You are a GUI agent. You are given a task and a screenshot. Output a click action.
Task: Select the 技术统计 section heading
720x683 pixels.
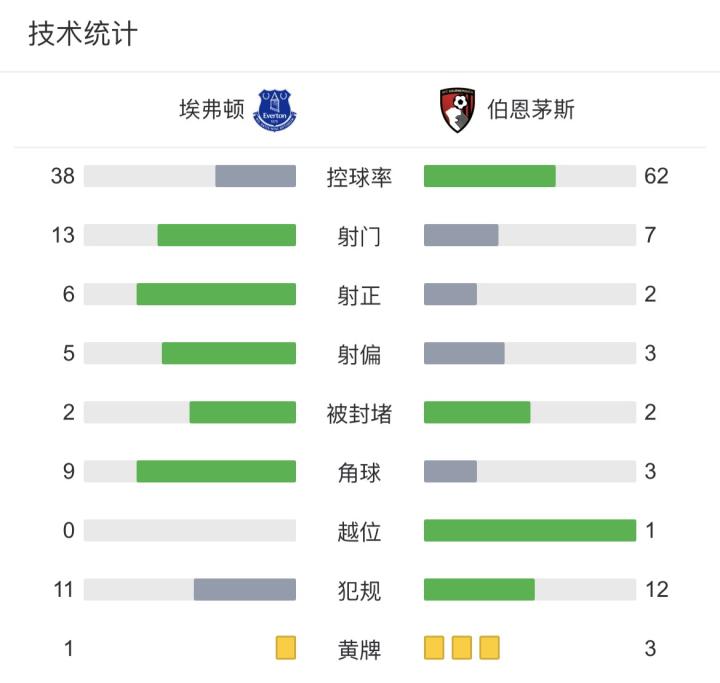pos(82,35)
